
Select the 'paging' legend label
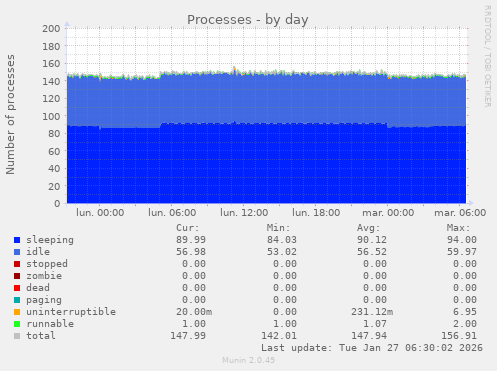pyautogui.click(x=44, y=300)
